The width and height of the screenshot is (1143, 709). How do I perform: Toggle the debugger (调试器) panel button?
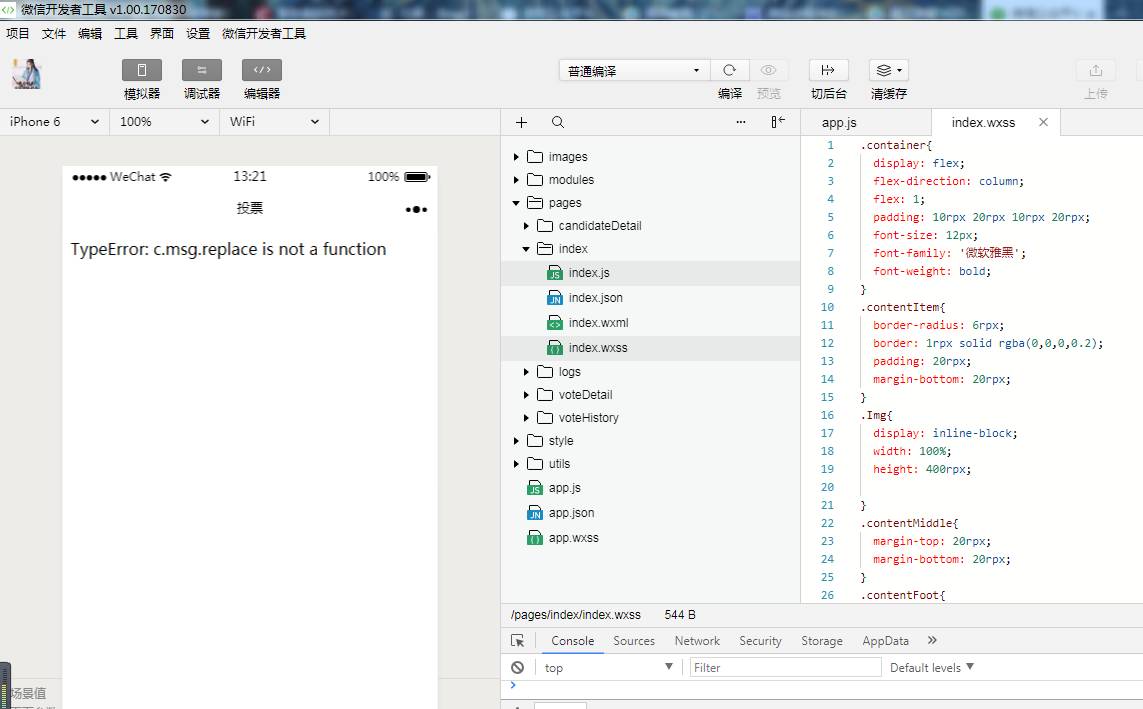(x=202, y=70)
